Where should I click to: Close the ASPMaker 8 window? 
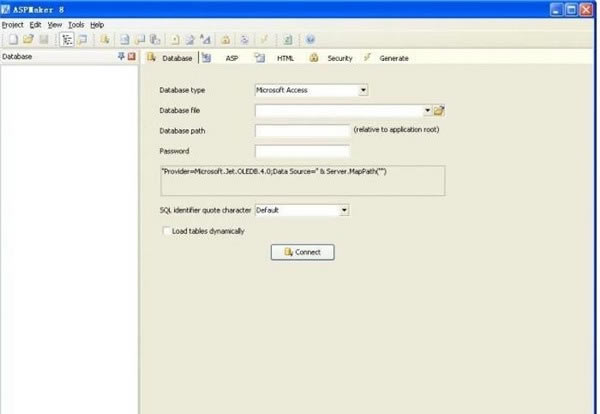click(x=586, y=10)
